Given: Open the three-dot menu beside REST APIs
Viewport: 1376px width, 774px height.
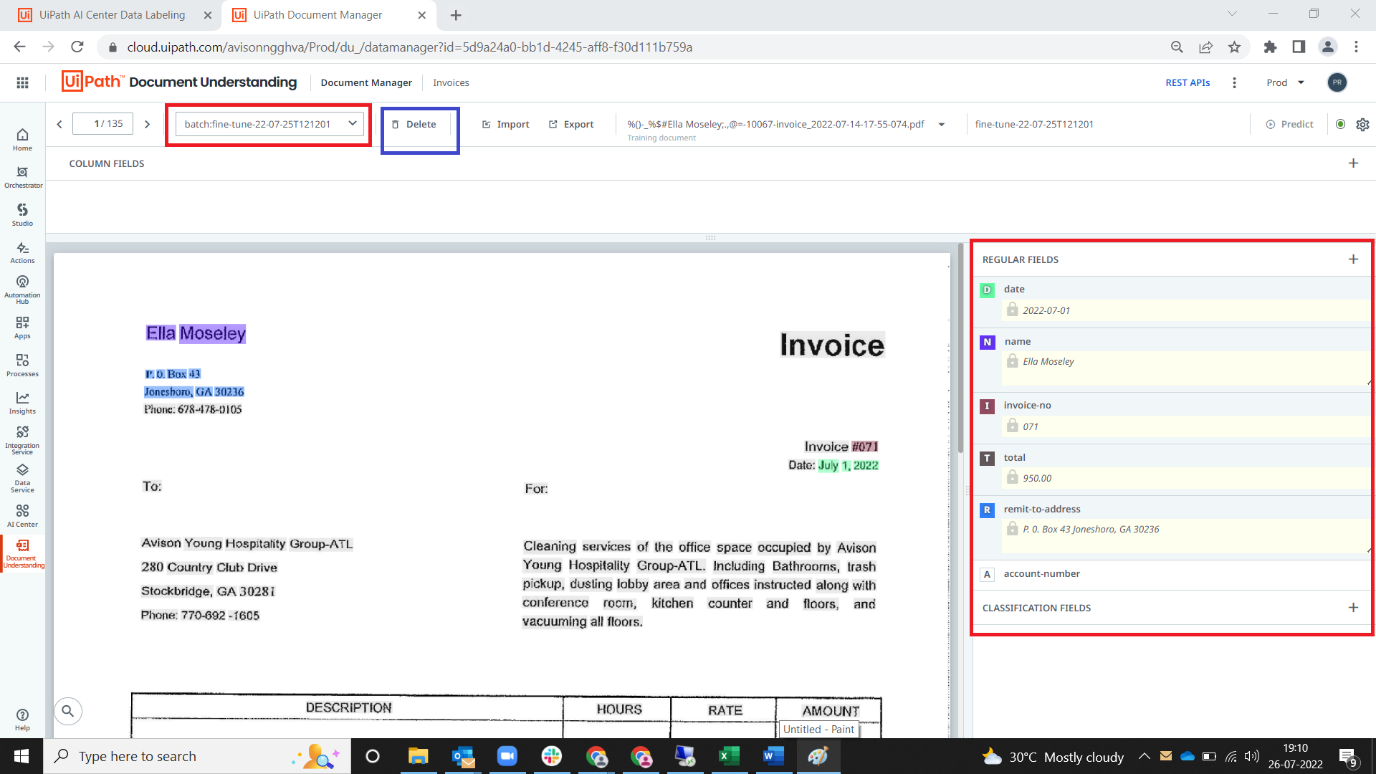Looking at the screenshot, I should (1235, 83).
